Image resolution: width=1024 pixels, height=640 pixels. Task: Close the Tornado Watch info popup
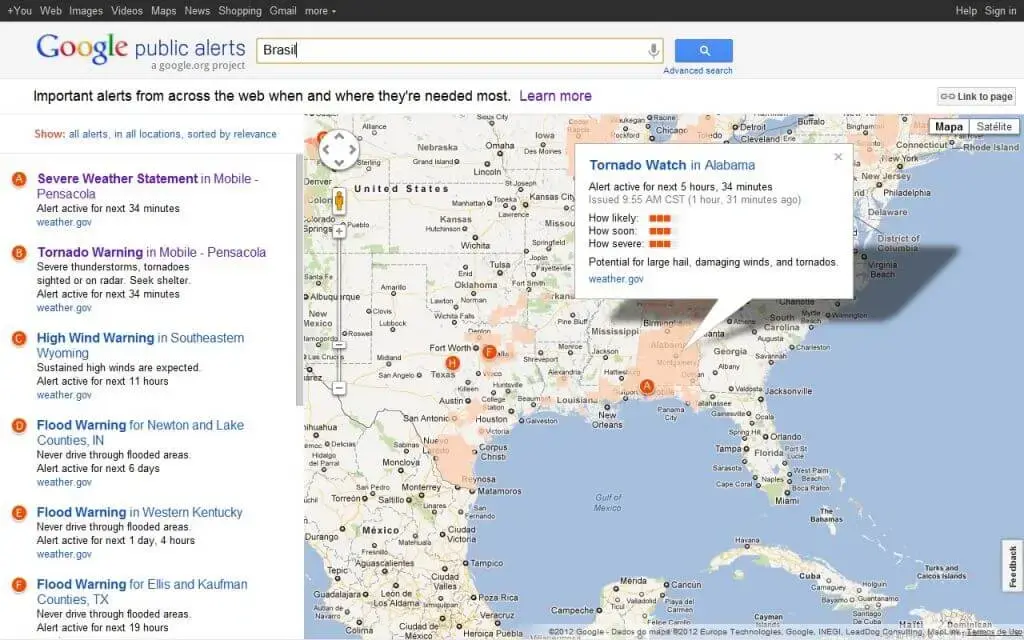tap(838, 157)
